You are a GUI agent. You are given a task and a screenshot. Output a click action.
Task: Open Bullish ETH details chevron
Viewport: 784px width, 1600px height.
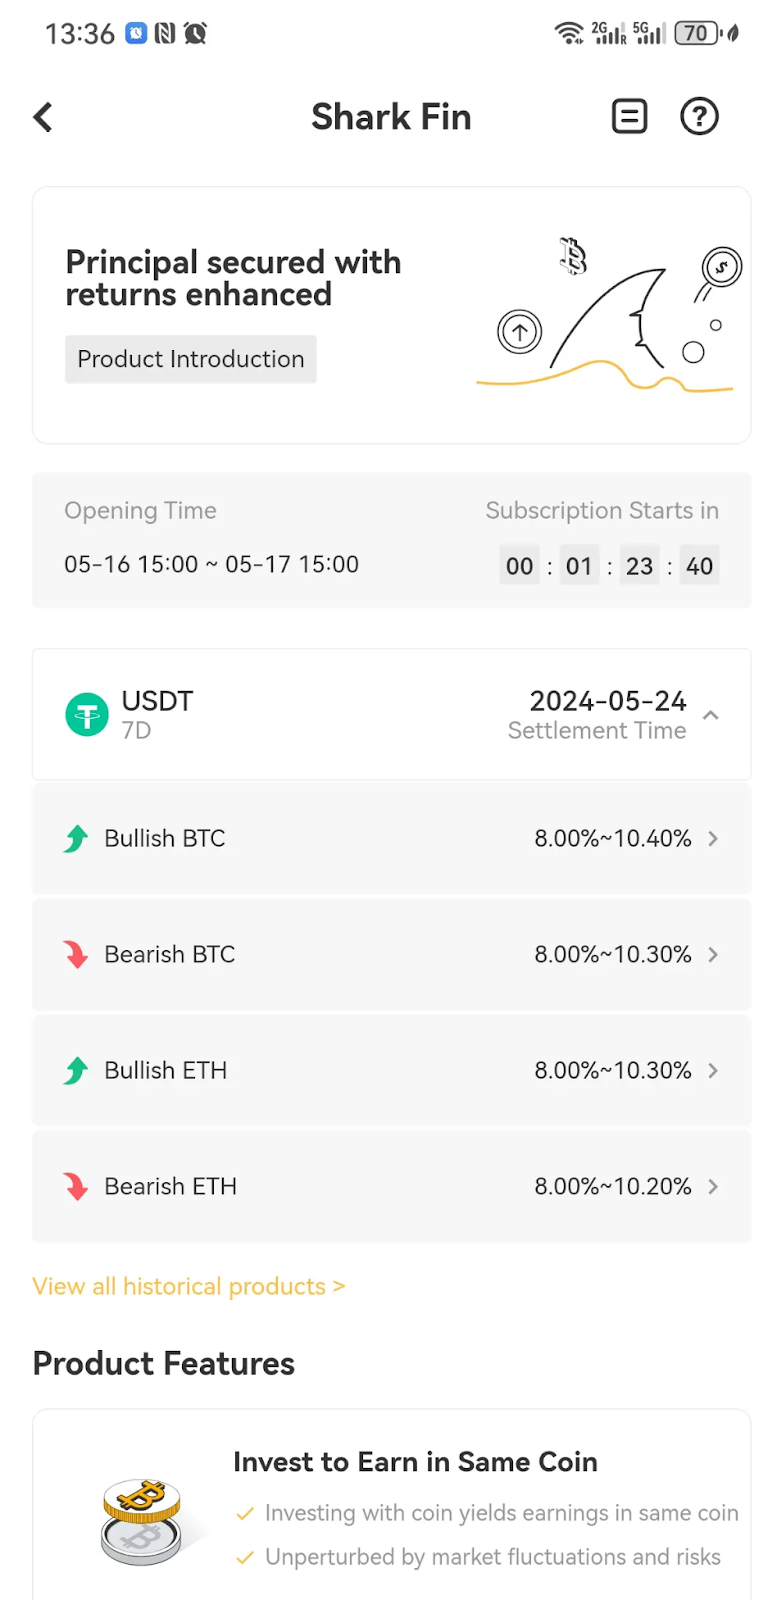click(713, 1071)
